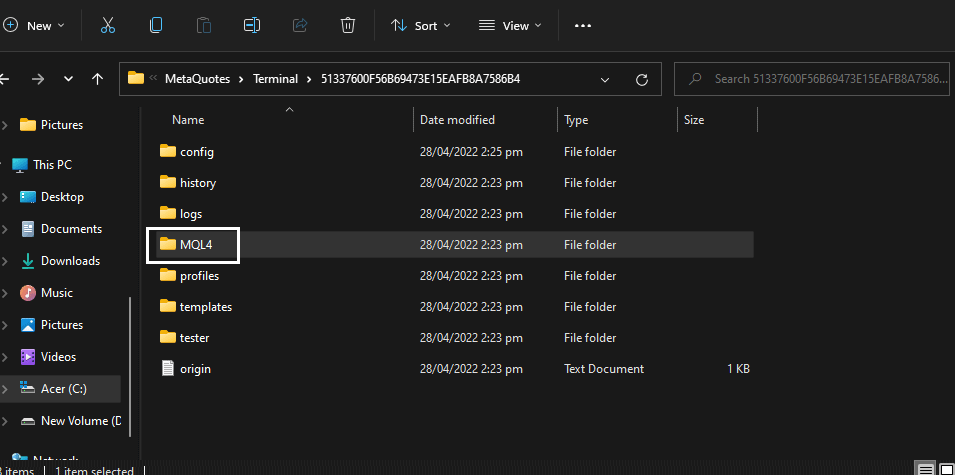Switch to details view icon in status bar
Viewport: 955px width, 475px height.
(926, 469)
